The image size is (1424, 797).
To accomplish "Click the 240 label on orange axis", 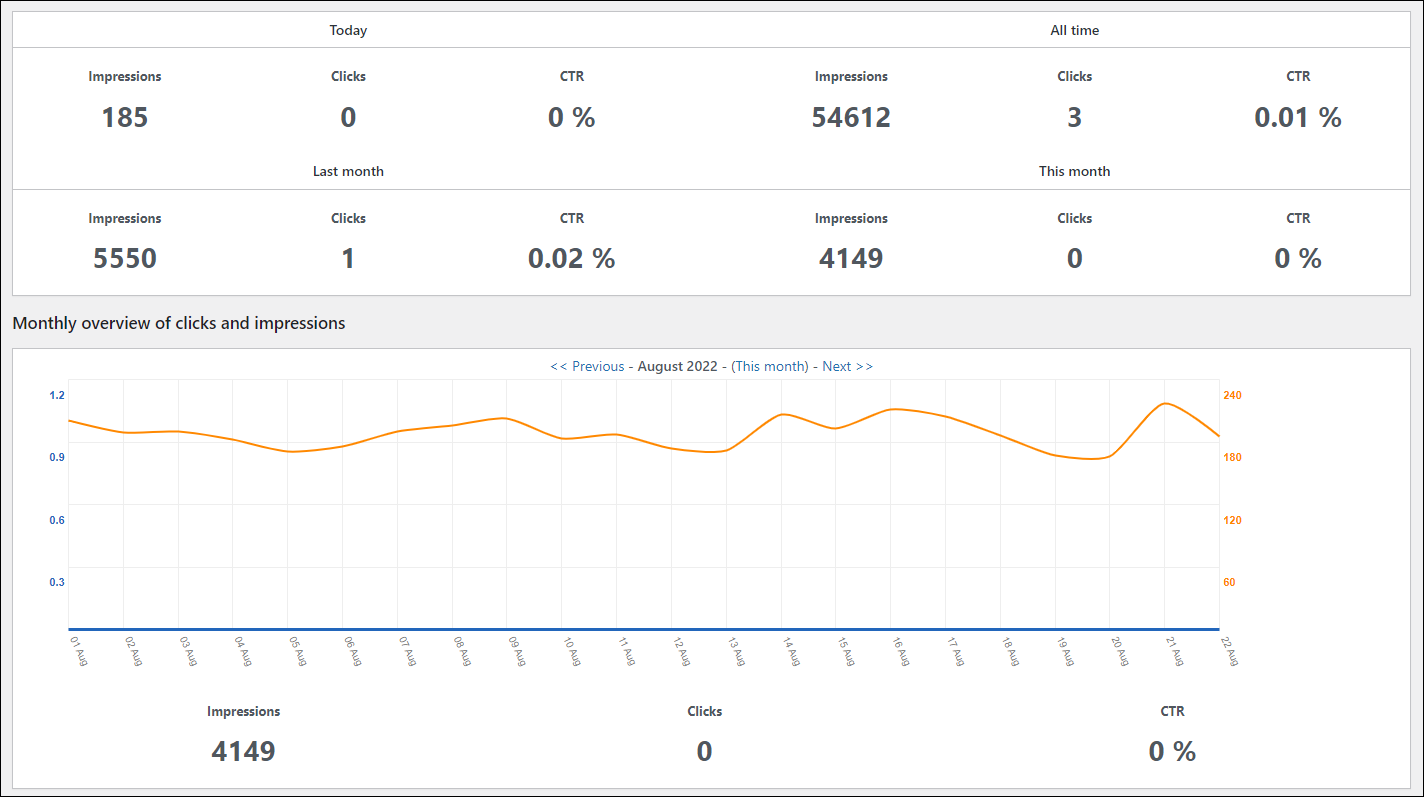I will 1233,395.
